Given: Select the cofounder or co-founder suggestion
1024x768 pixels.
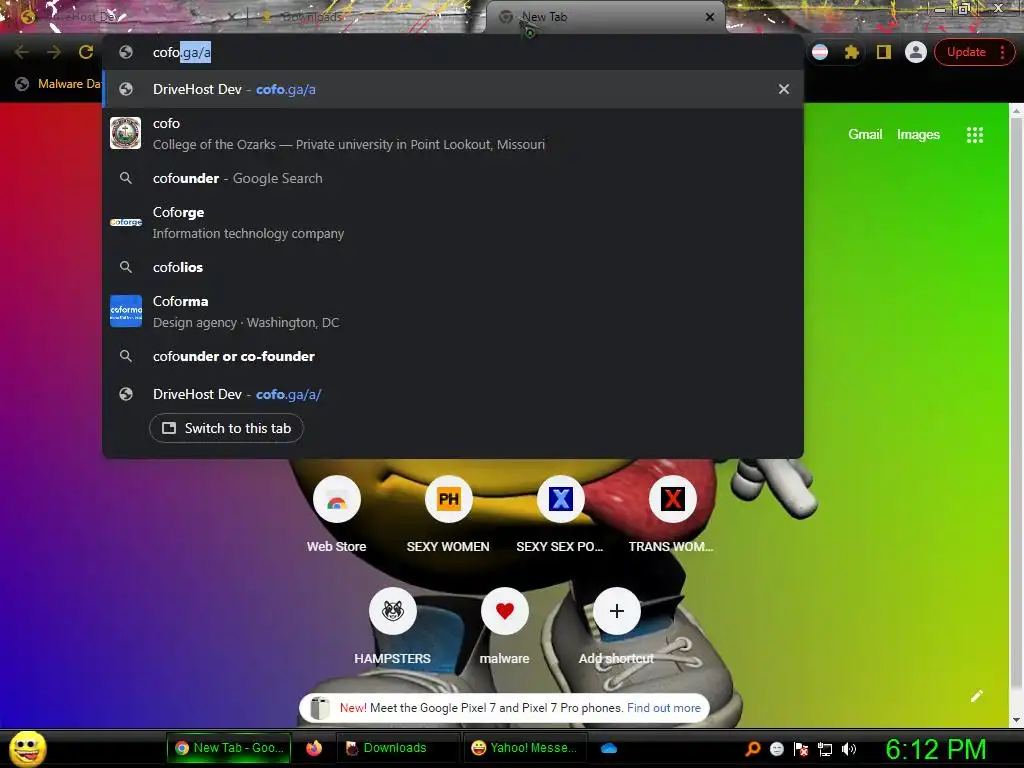Looking at the screenshot, I should [x=453, y=356].
